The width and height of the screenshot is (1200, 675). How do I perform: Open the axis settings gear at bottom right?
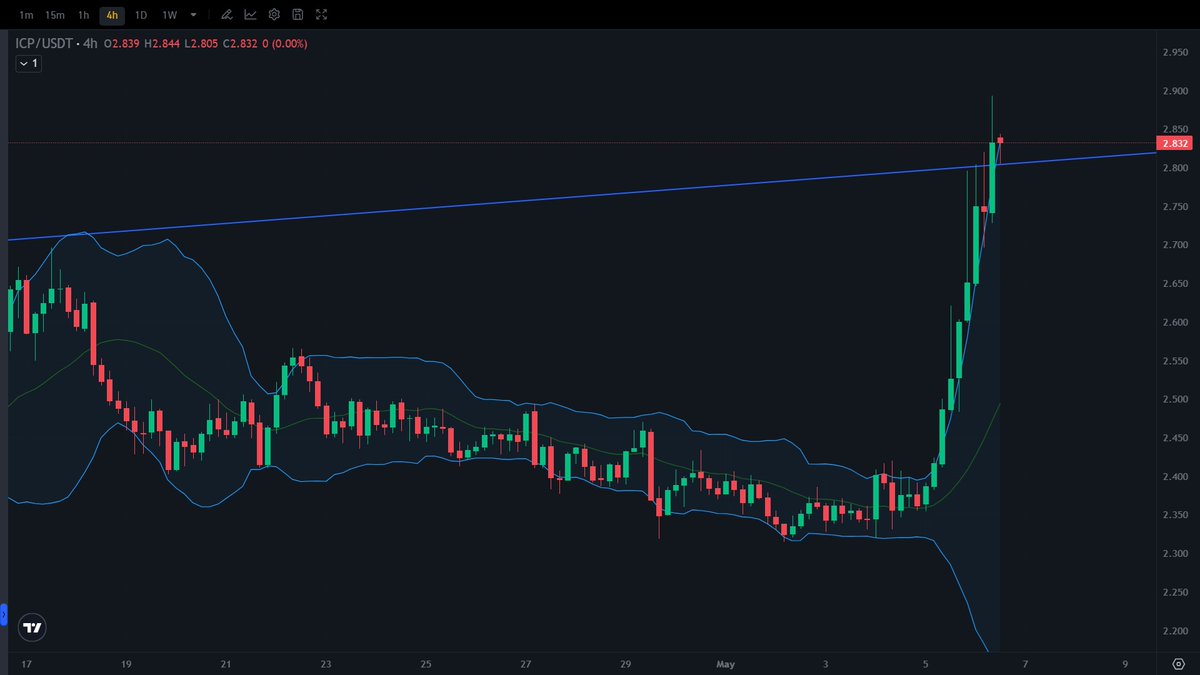tap(1178, 663)
